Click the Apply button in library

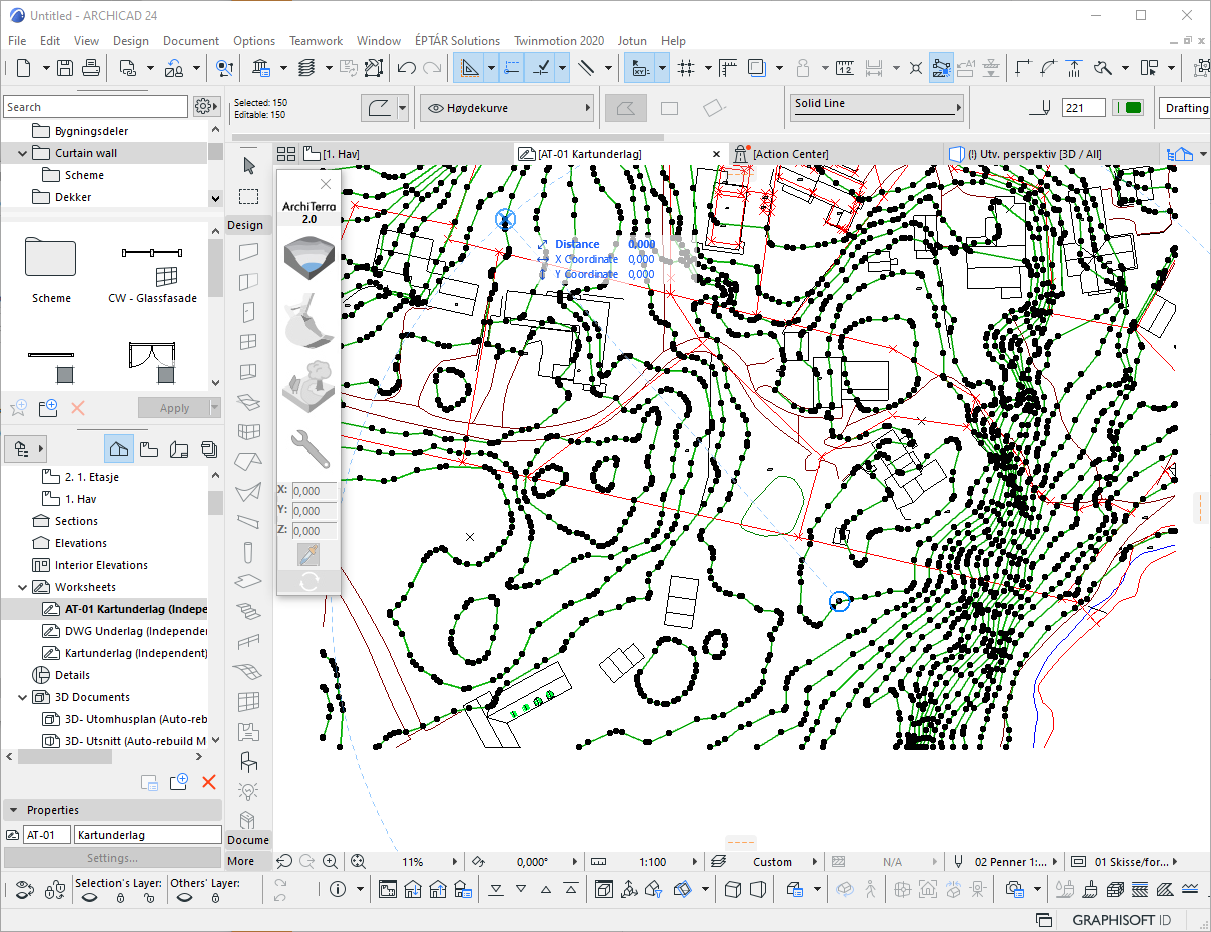[175, 408]
